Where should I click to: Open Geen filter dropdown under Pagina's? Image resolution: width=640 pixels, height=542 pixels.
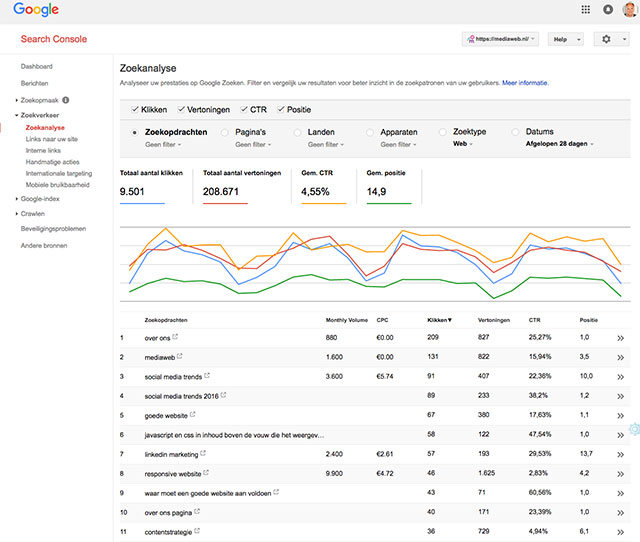coord(253,144)
